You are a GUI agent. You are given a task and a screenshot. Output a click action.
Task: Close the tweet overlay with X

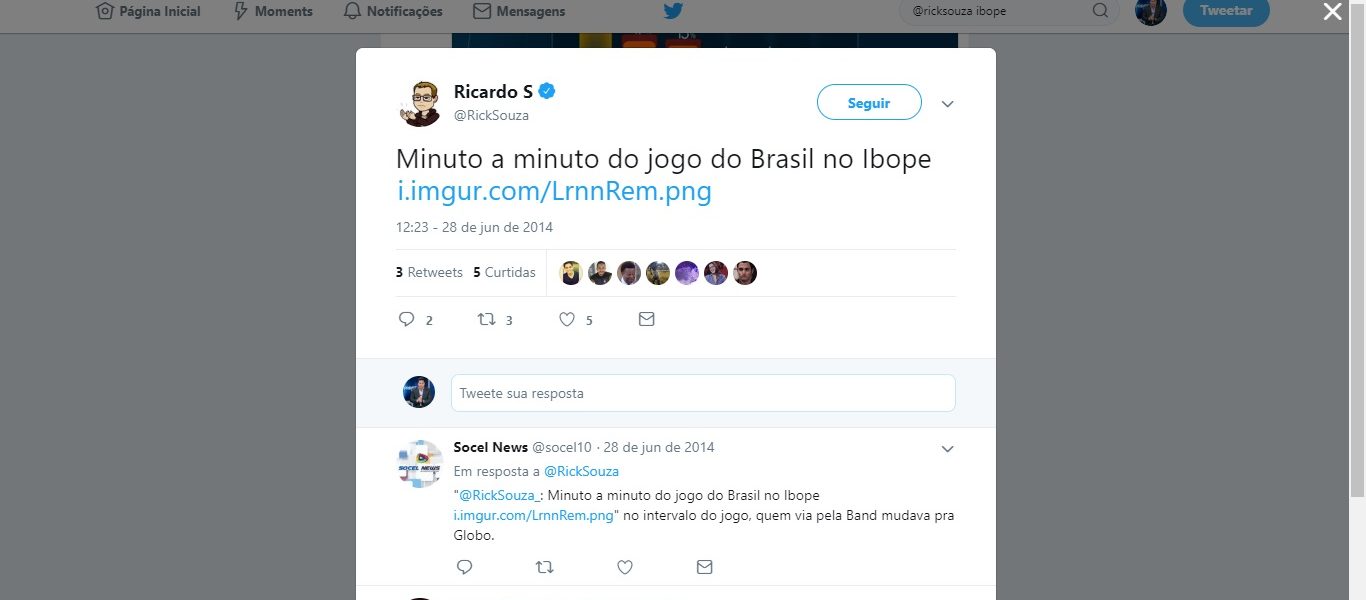(1332, 11)
